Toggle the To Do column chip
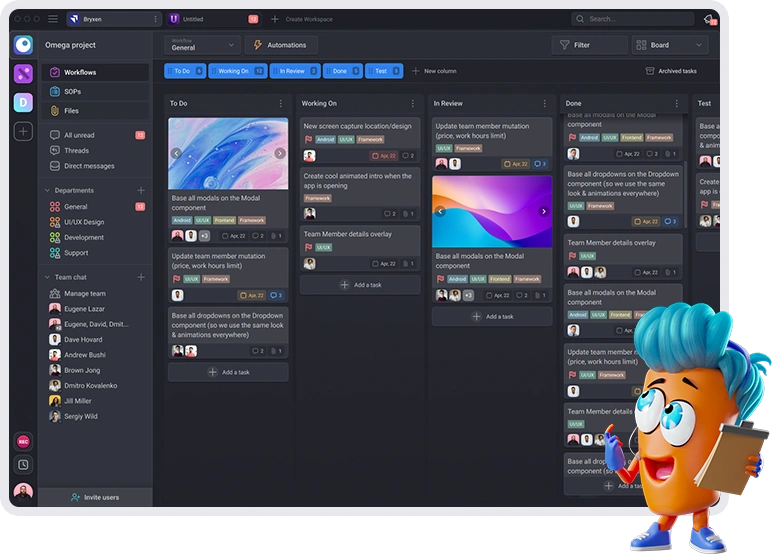 click(185, 71)
